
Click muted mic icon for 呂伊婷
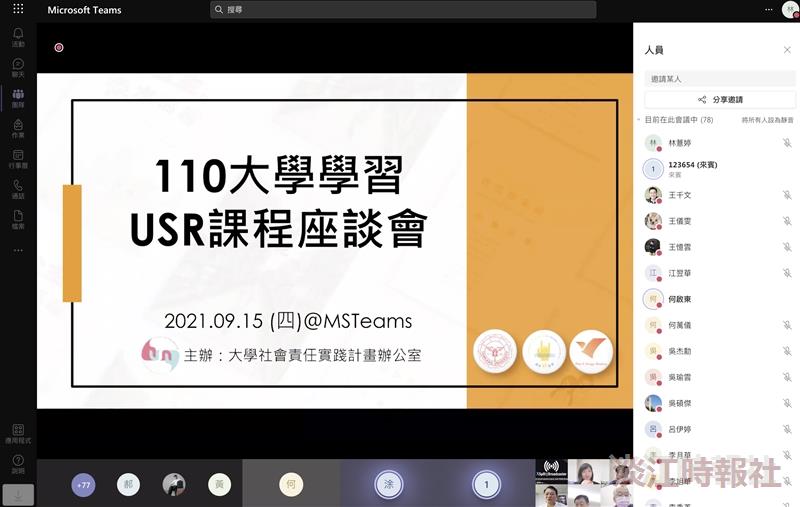coord(787,429)
